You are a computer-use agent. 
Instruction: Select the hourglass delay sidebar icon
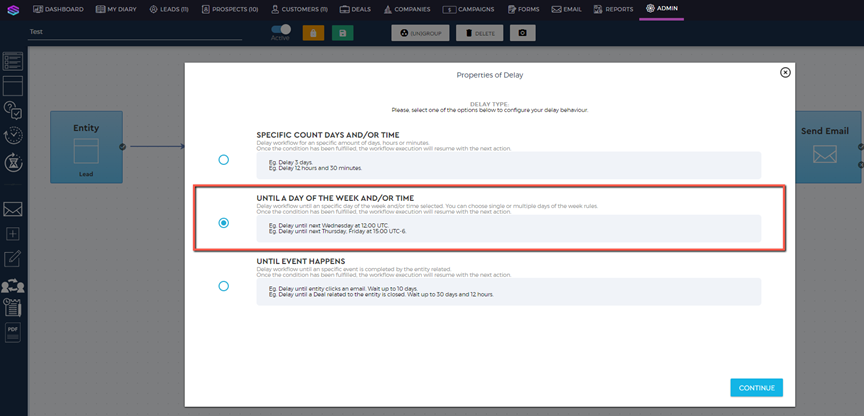[x=13, y=162]
